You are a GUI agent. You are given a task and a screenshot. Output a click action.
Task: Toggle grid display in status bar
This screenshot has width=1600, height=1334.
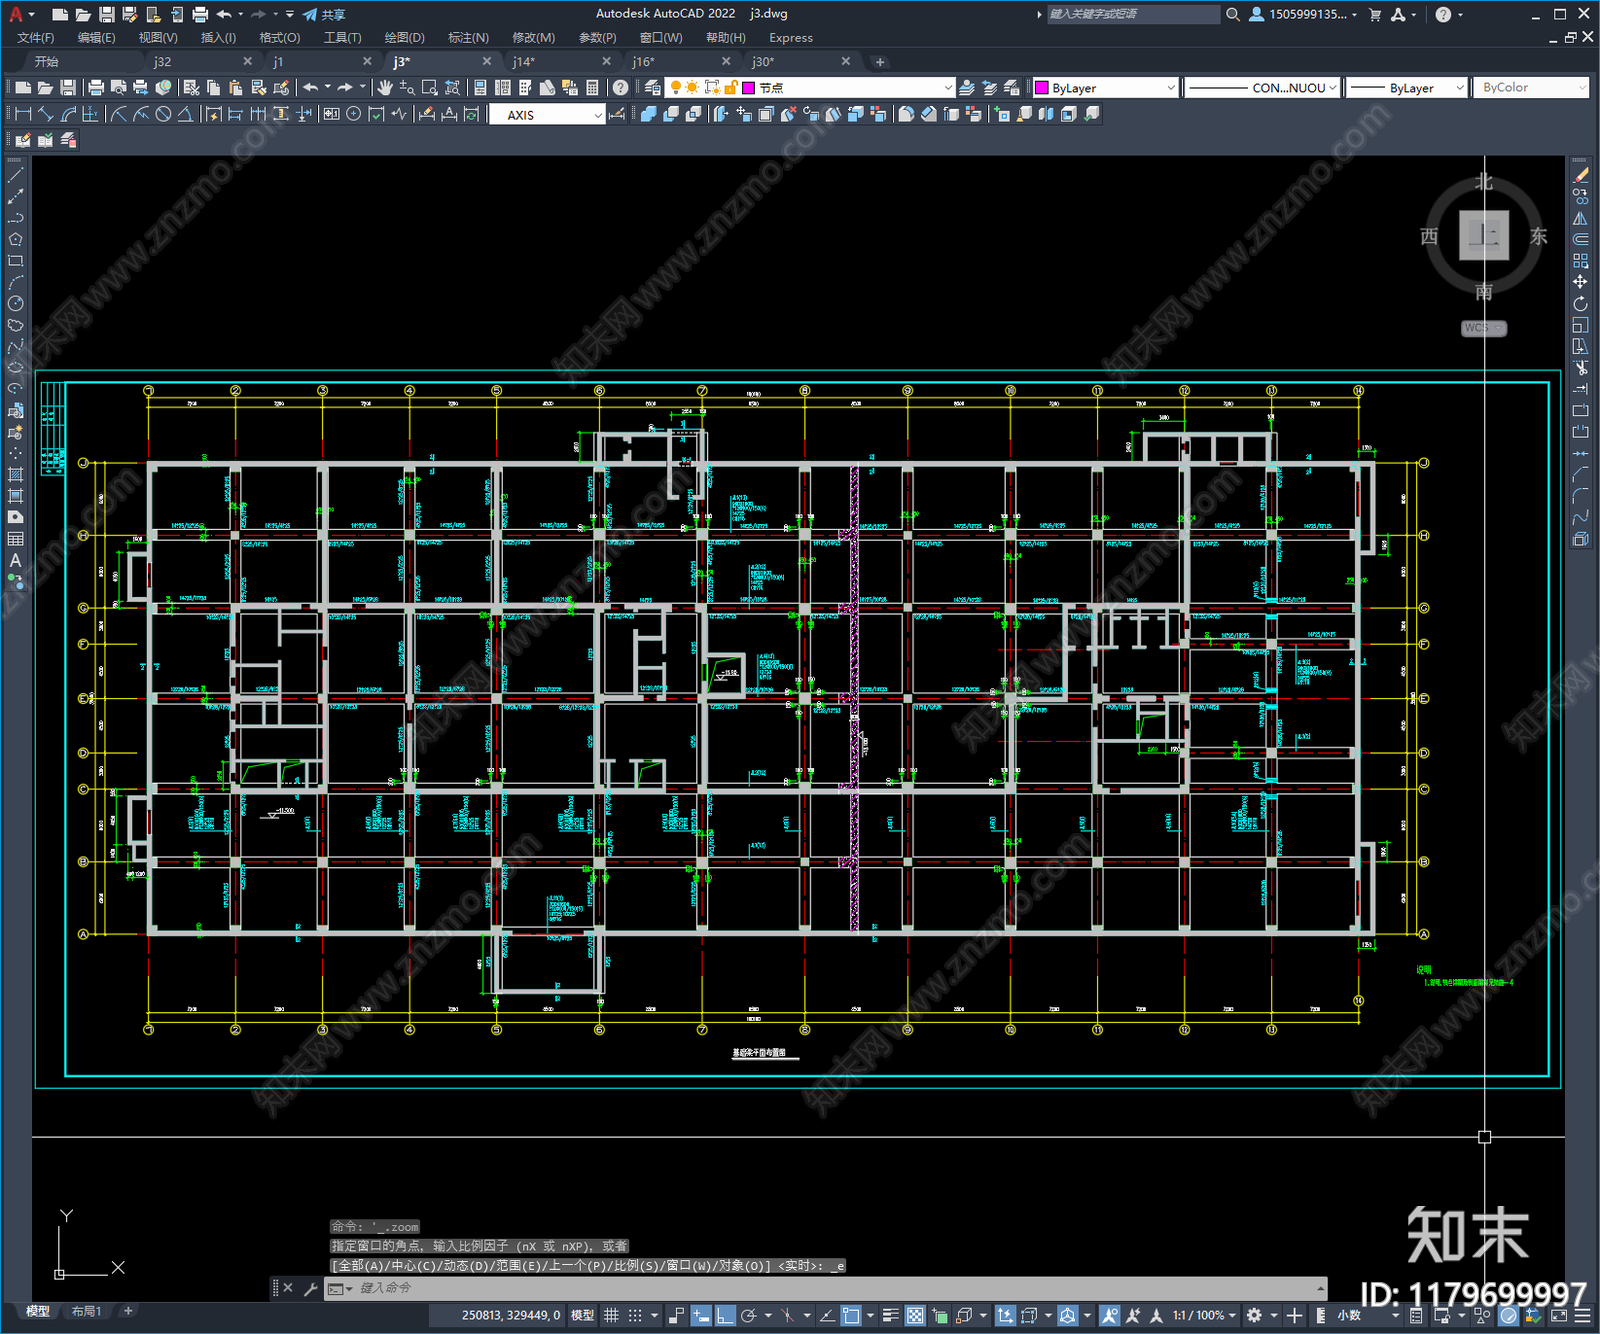[611, 1315]
